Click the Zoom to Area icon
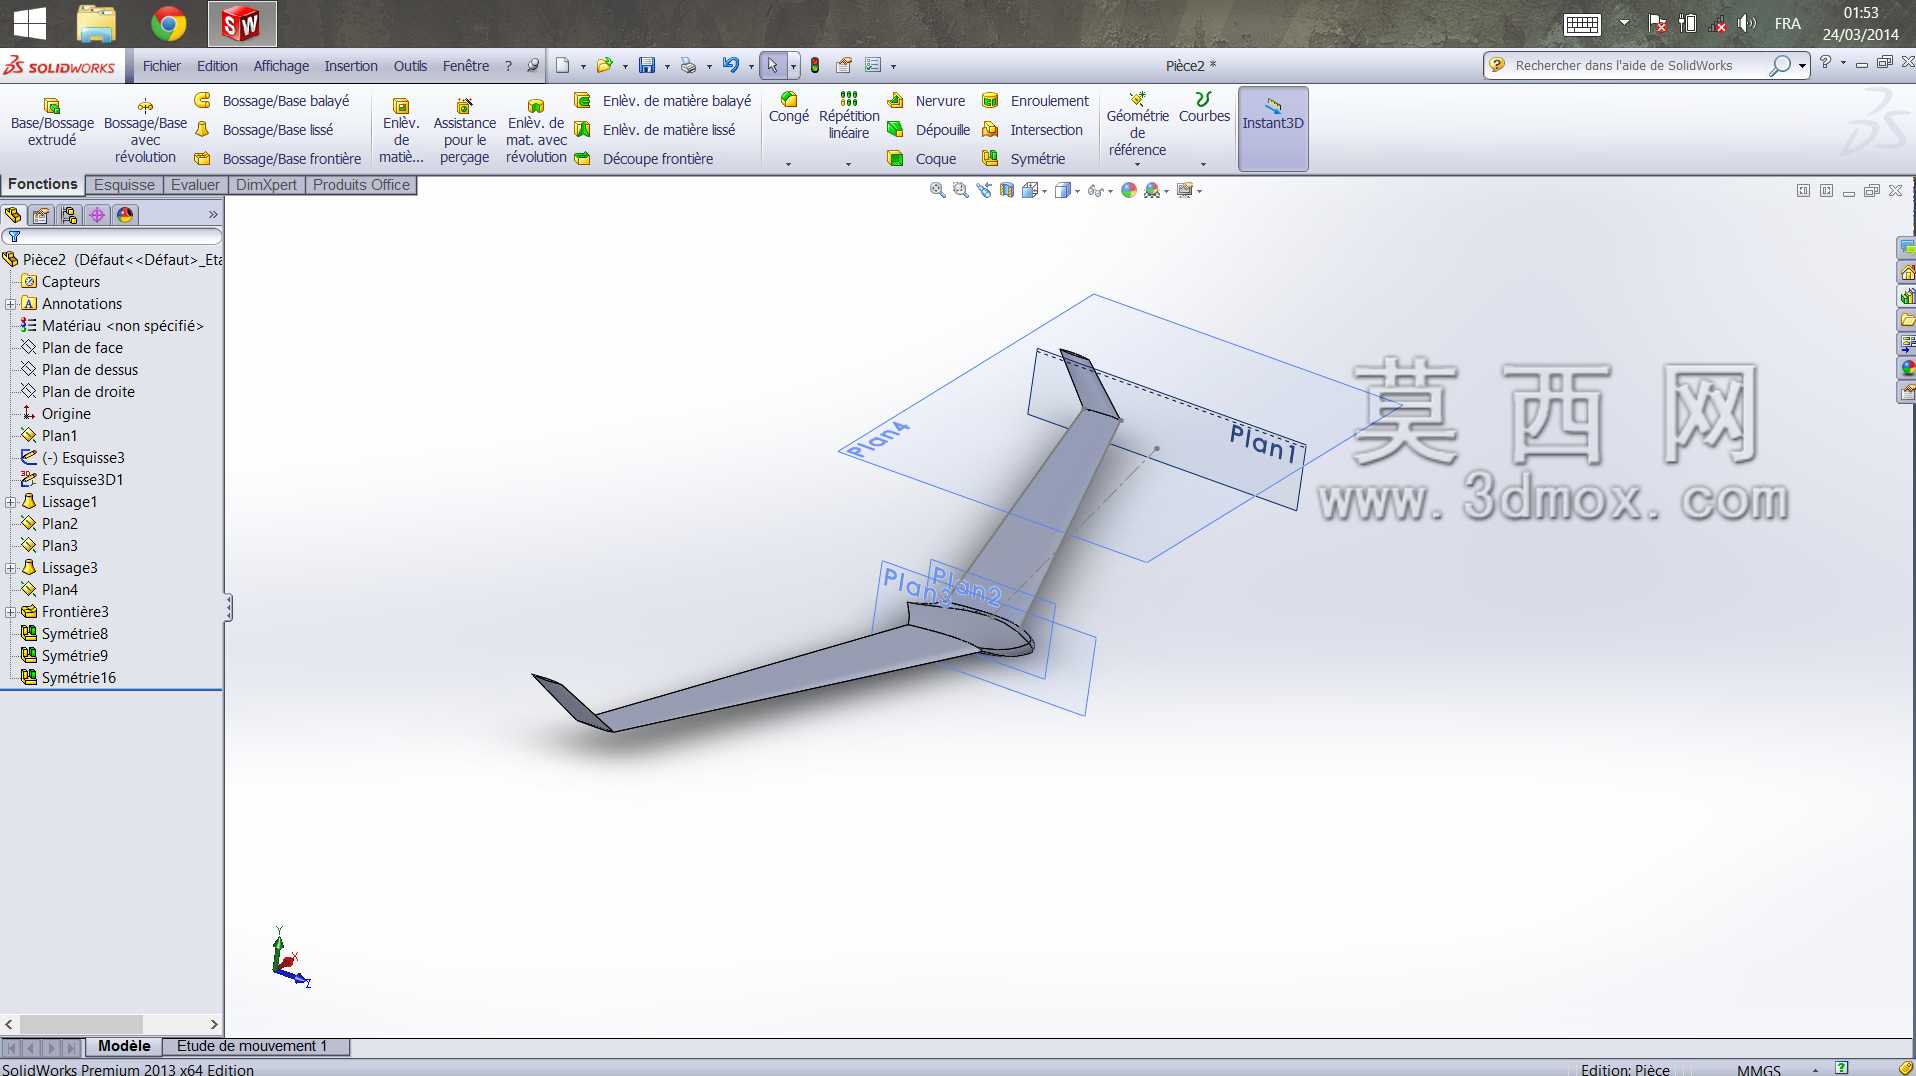 pos(961,190)
